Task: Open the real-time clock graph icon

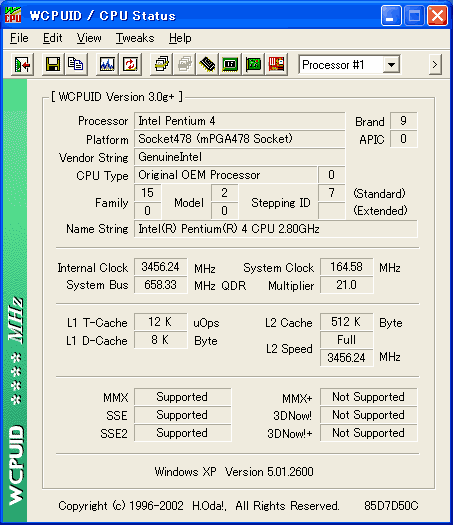Action: click(107, 64)
